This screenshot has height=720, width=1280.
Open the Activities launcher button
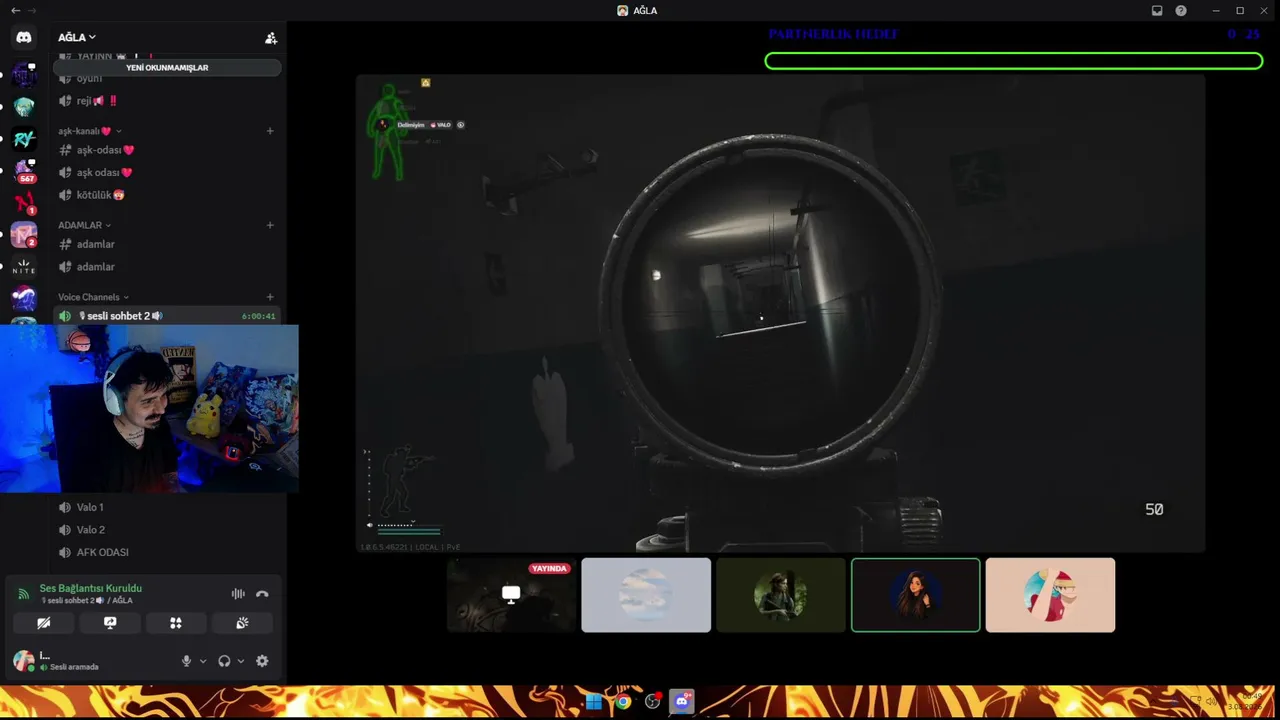click(176, 623)
